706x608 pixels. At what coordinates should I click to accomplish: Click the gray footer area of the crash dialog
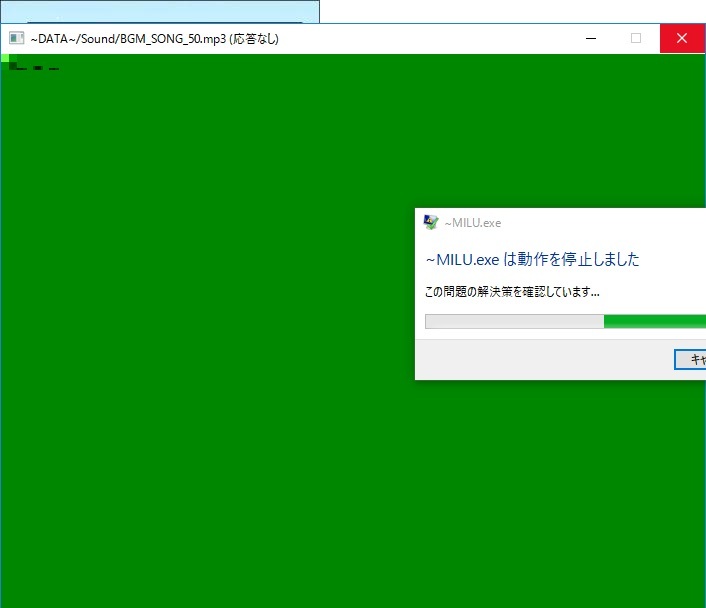[x=540, y=360]
